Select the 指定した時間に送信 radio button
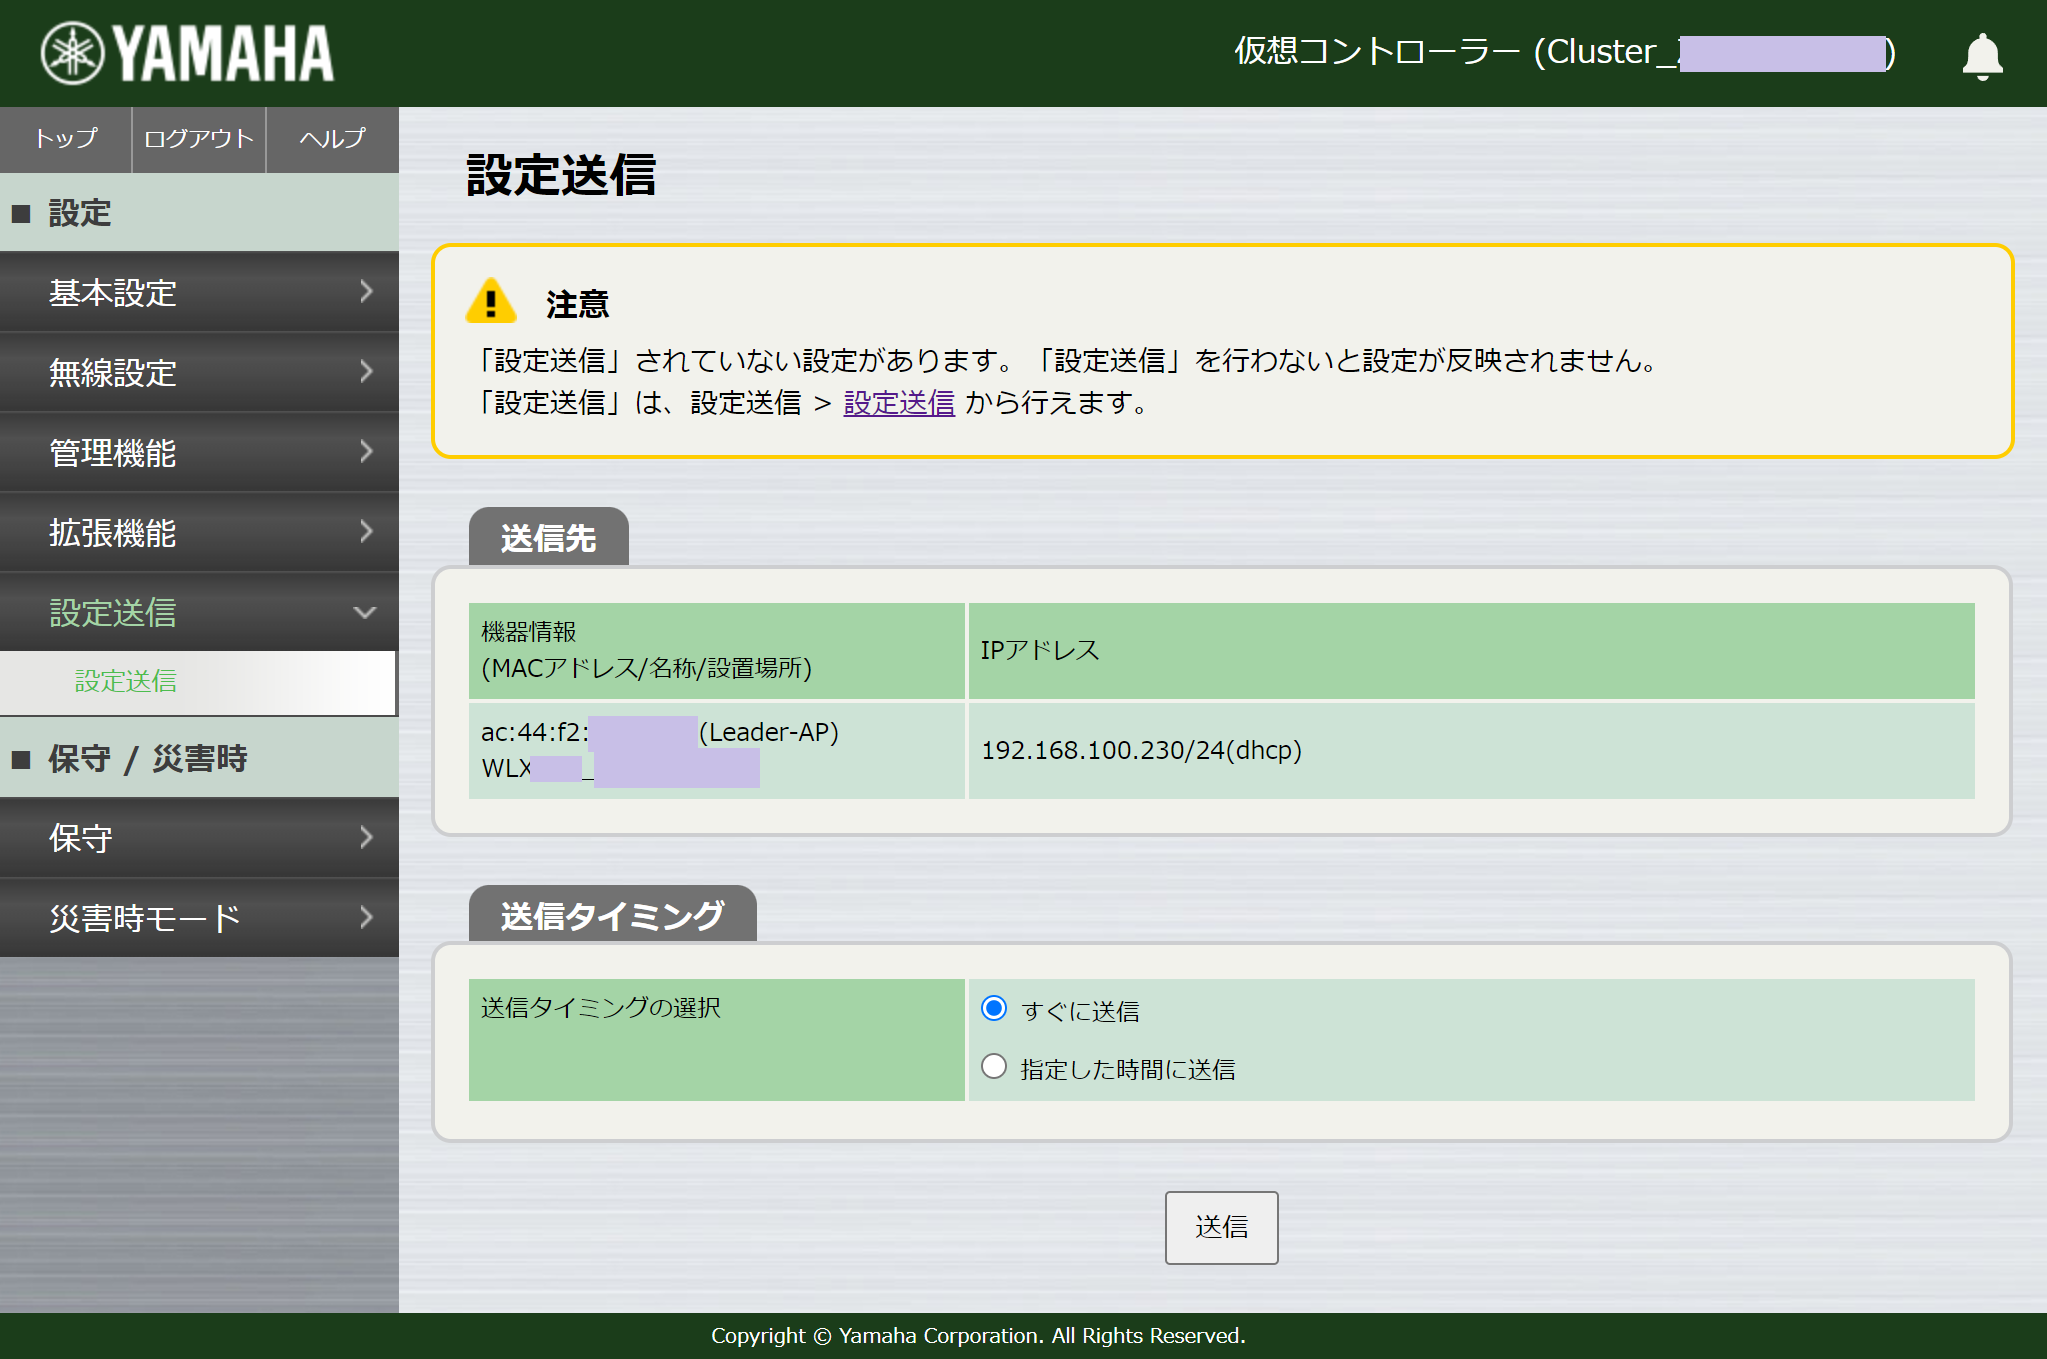2047x1359 pixels. pyautogui.click(x=994, y=1067)
